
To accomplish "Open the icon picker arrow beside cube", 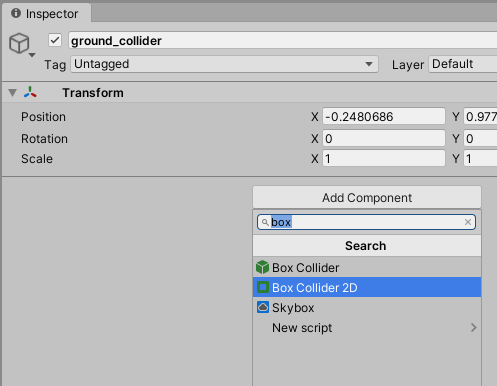I will click(32, 55).
